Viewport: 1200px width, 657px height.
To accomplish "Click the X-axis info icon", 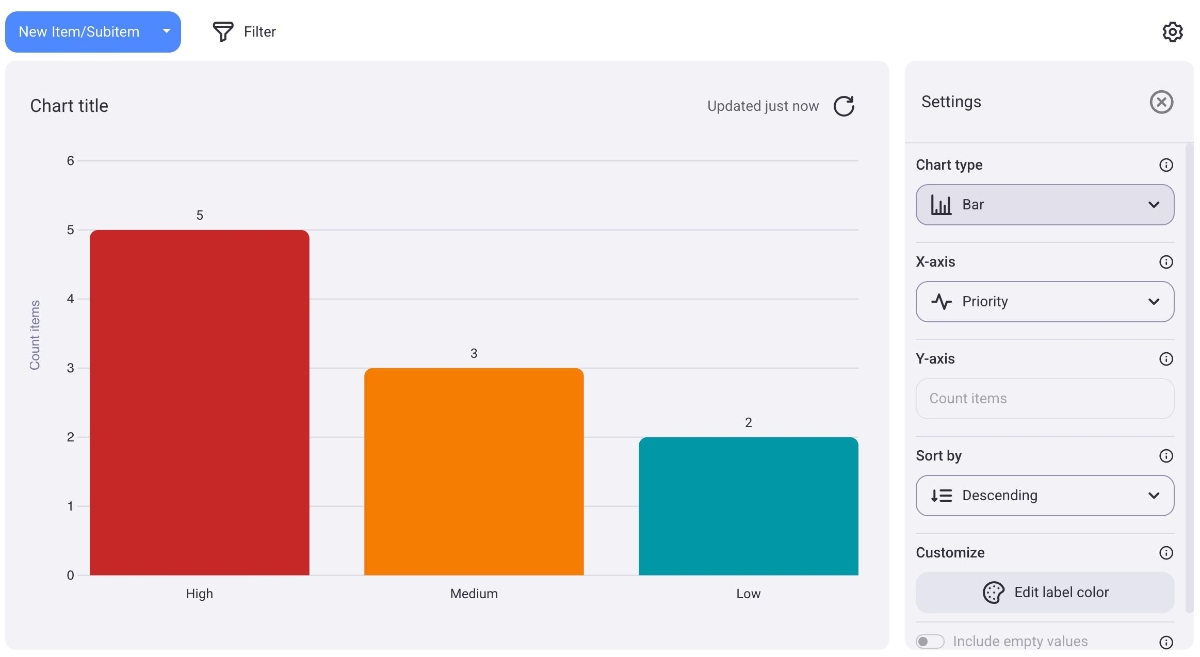I will coord(1165,262).
